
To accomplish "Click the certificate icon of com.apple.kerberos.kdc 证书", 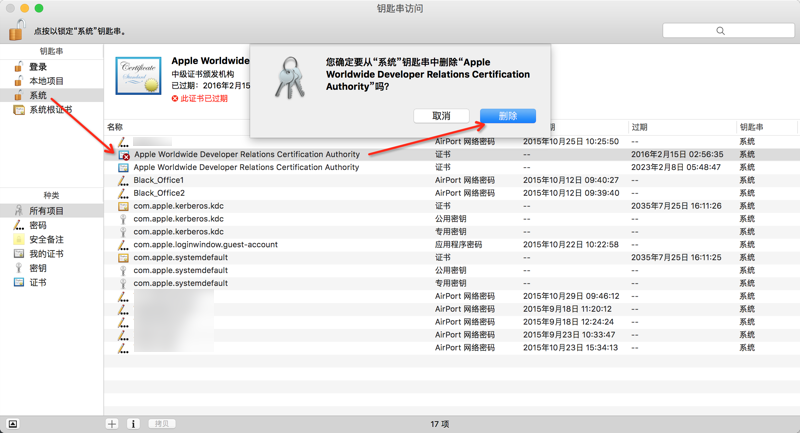I will click(123, 206).
